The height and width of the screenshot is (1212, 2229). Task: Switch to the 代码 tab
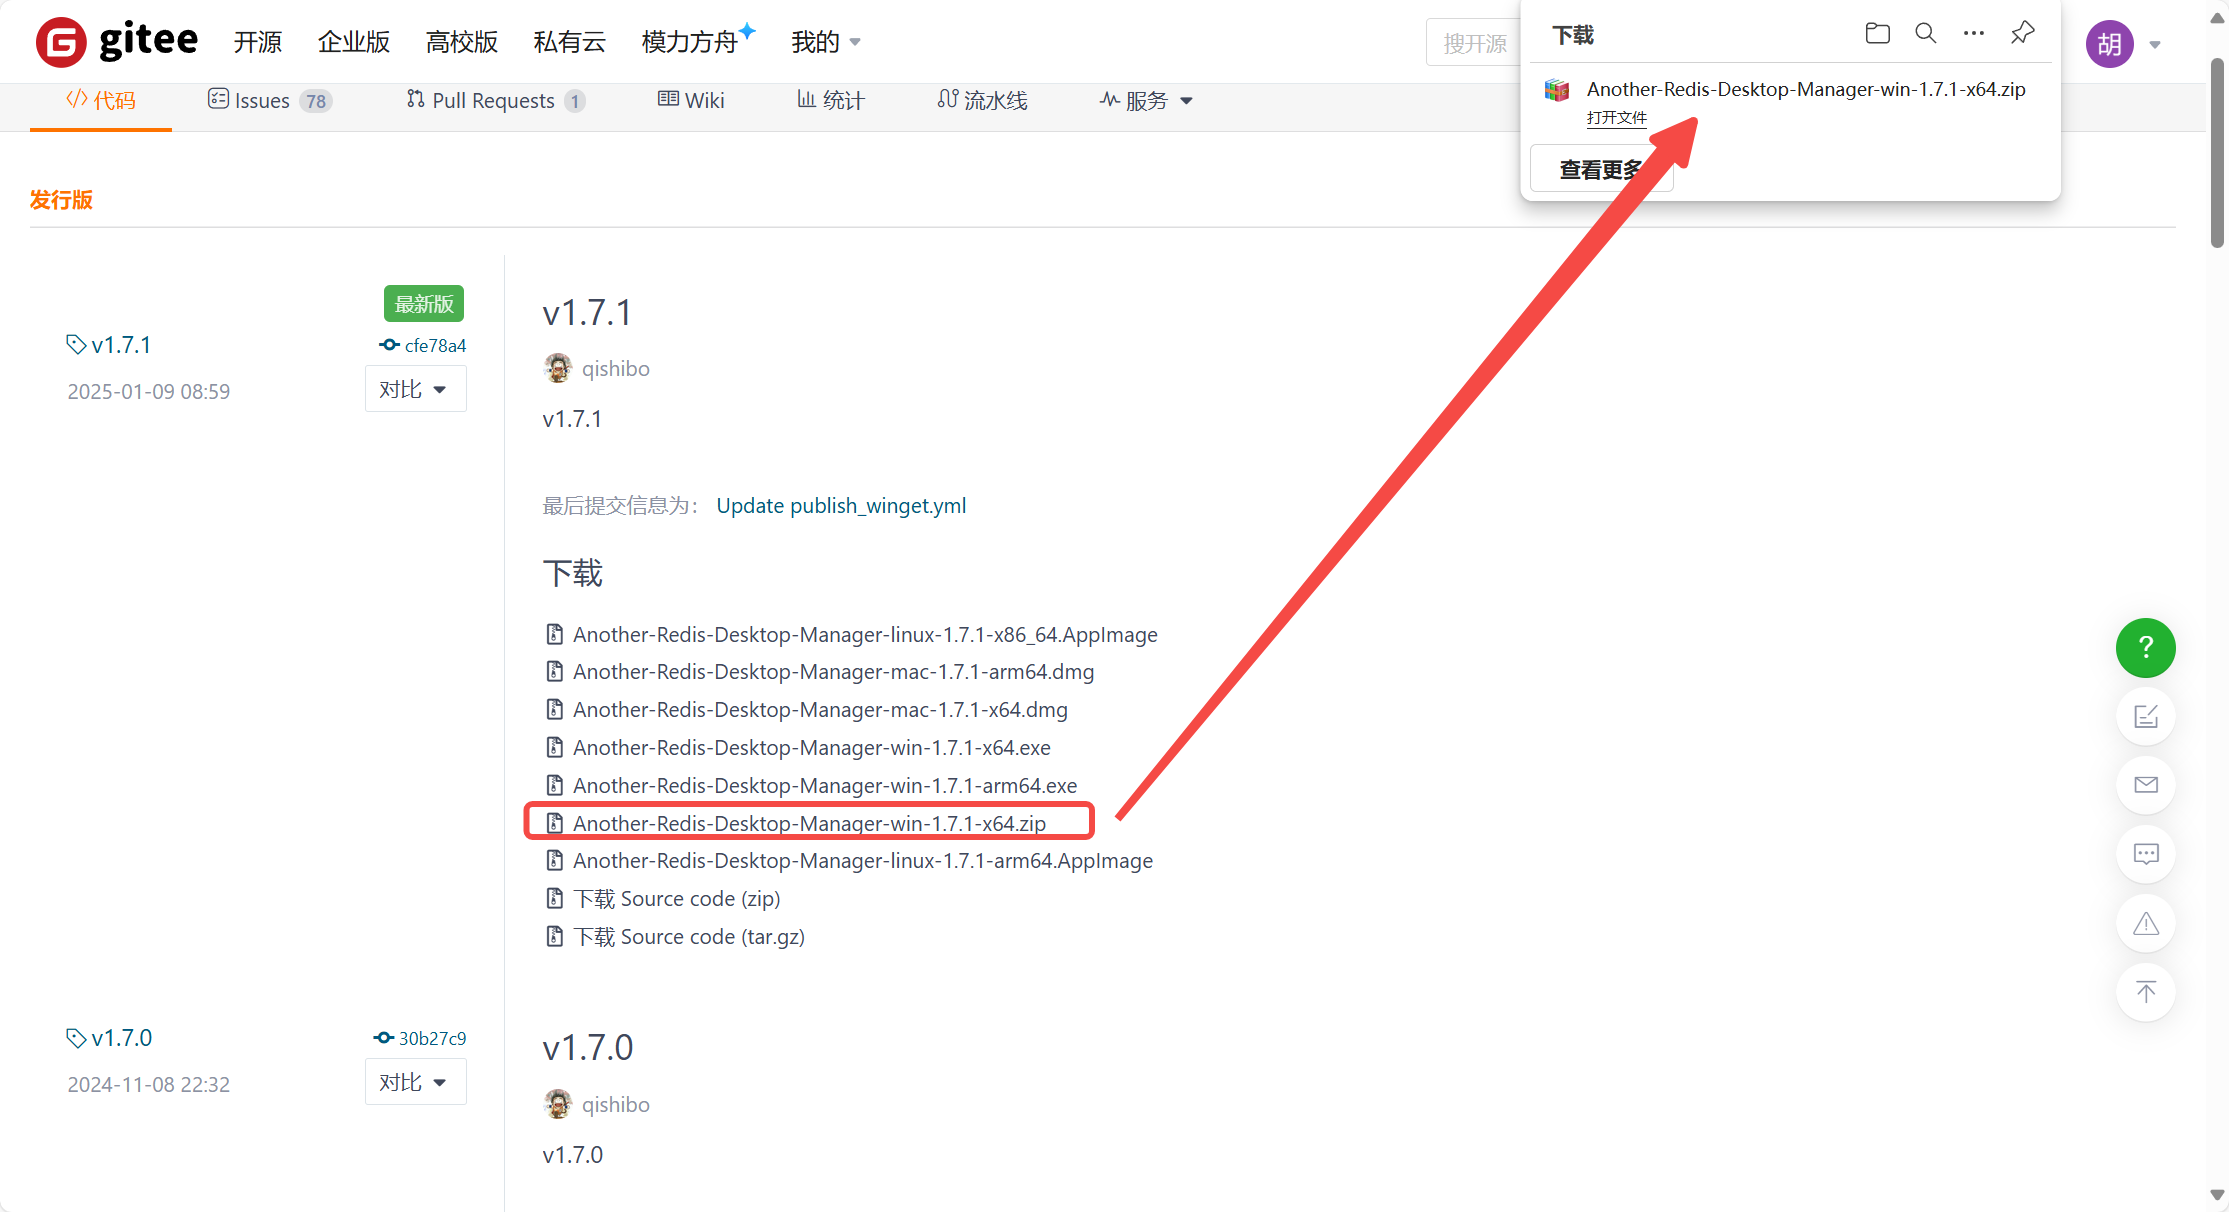pyautogui.click(x=101, y=100)
